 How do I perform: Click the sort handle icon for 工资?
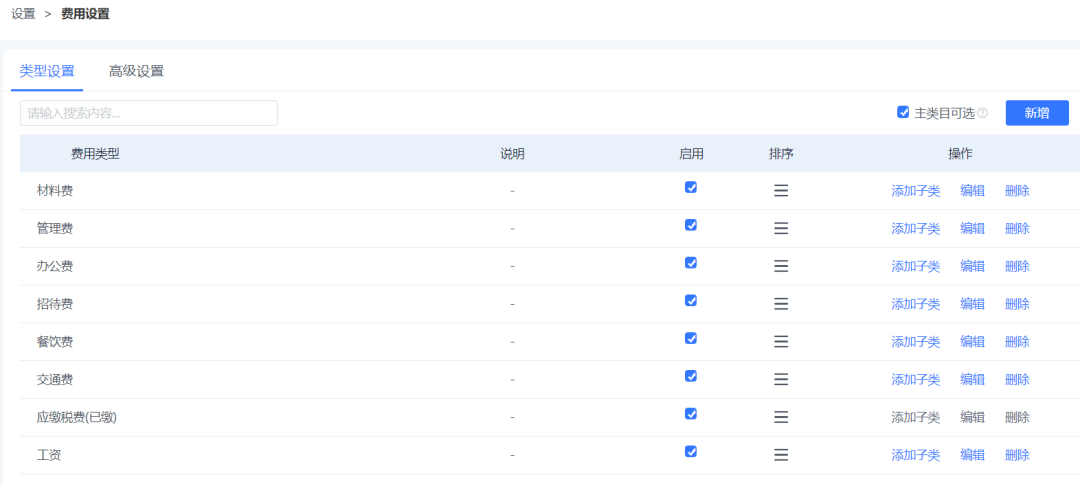[781, 455]
